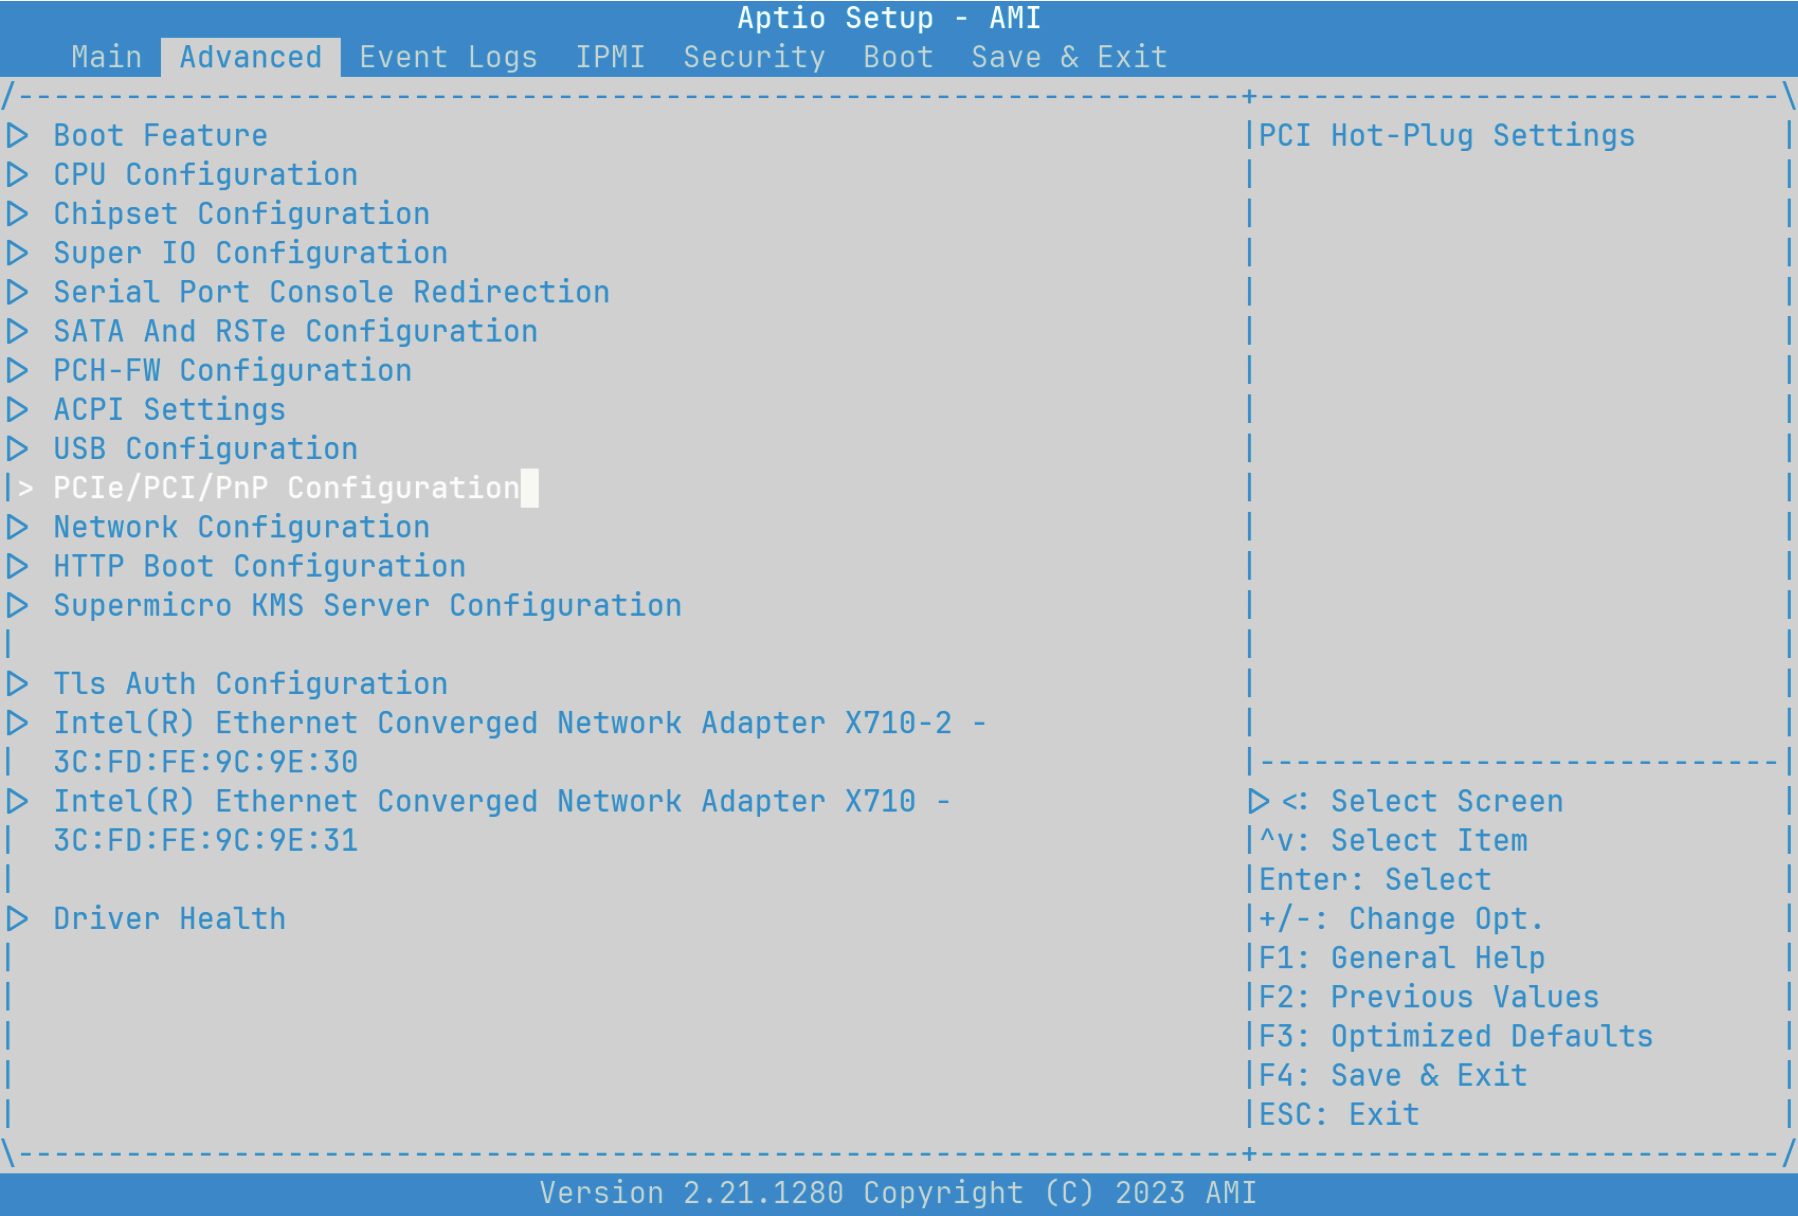Select the IPMI tab
The height and width of the screenshot is (1216, 1798).
point(610,57)
